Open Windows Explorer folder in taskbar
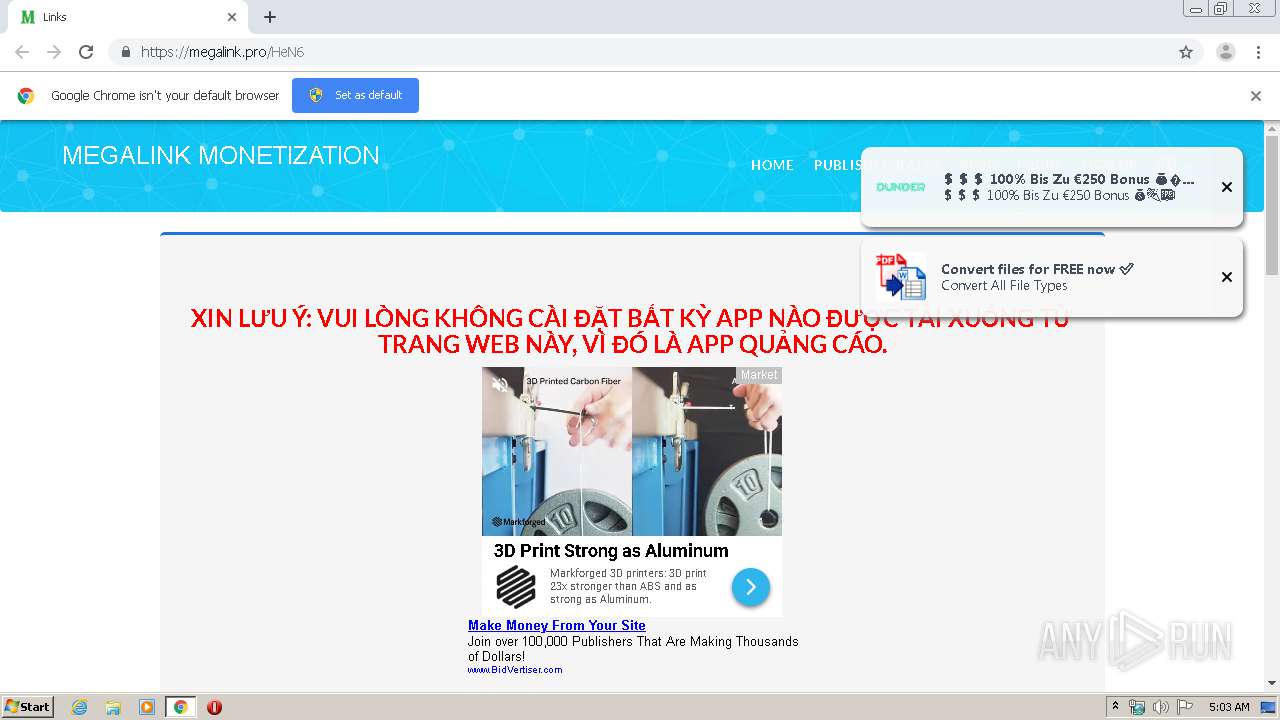This screenshot has height=720, width=1280. pos(113,707)
